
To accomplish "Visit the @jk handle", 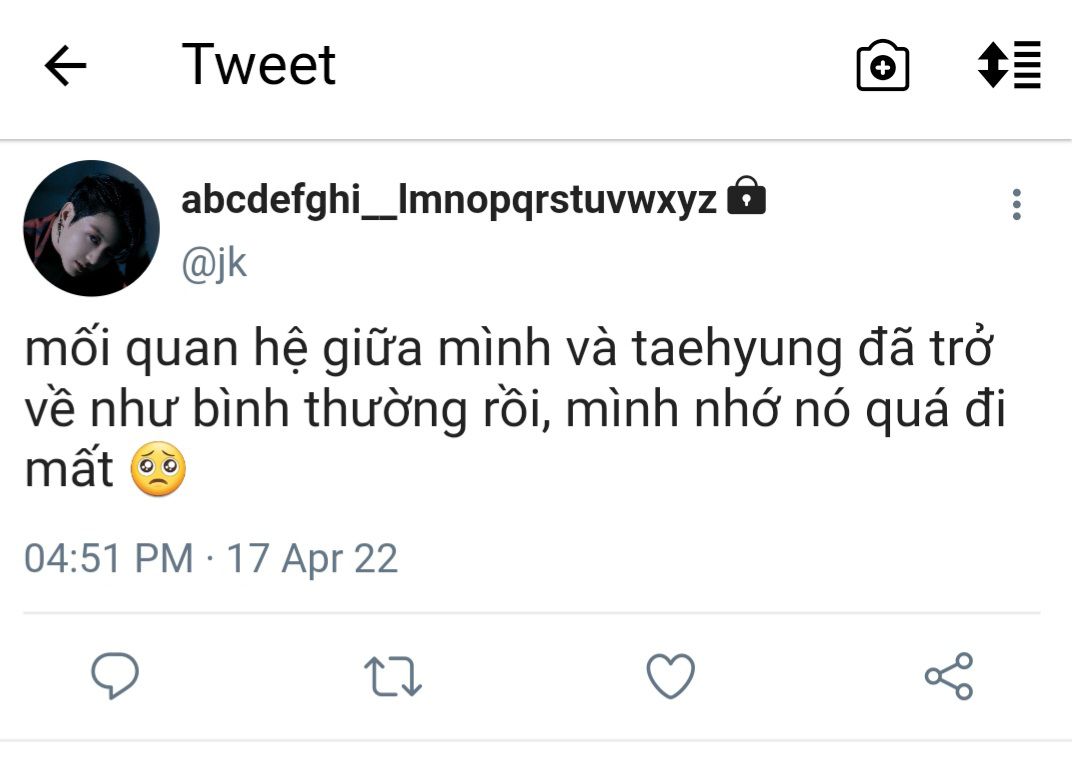I will click(x=214, y=263).
